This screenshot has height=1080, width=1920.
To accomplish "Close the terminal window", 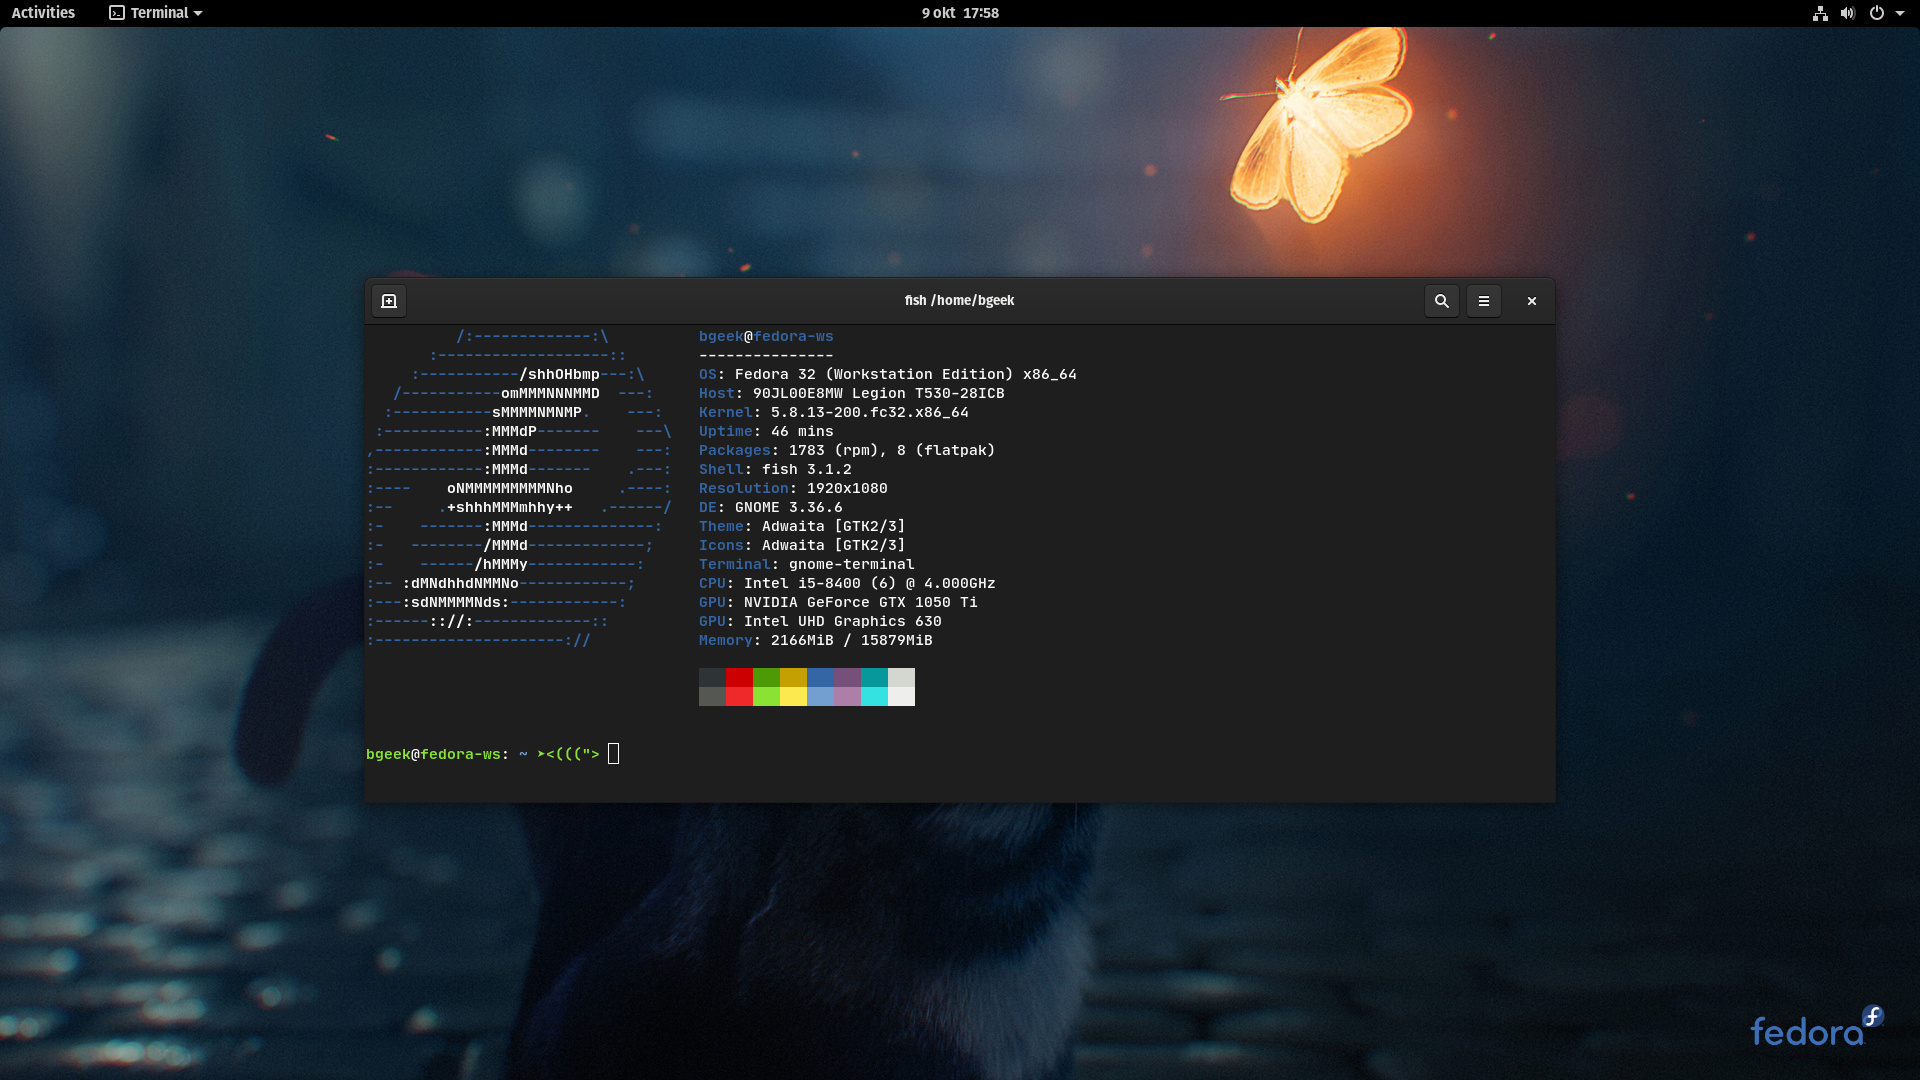I will [1531, 301].
